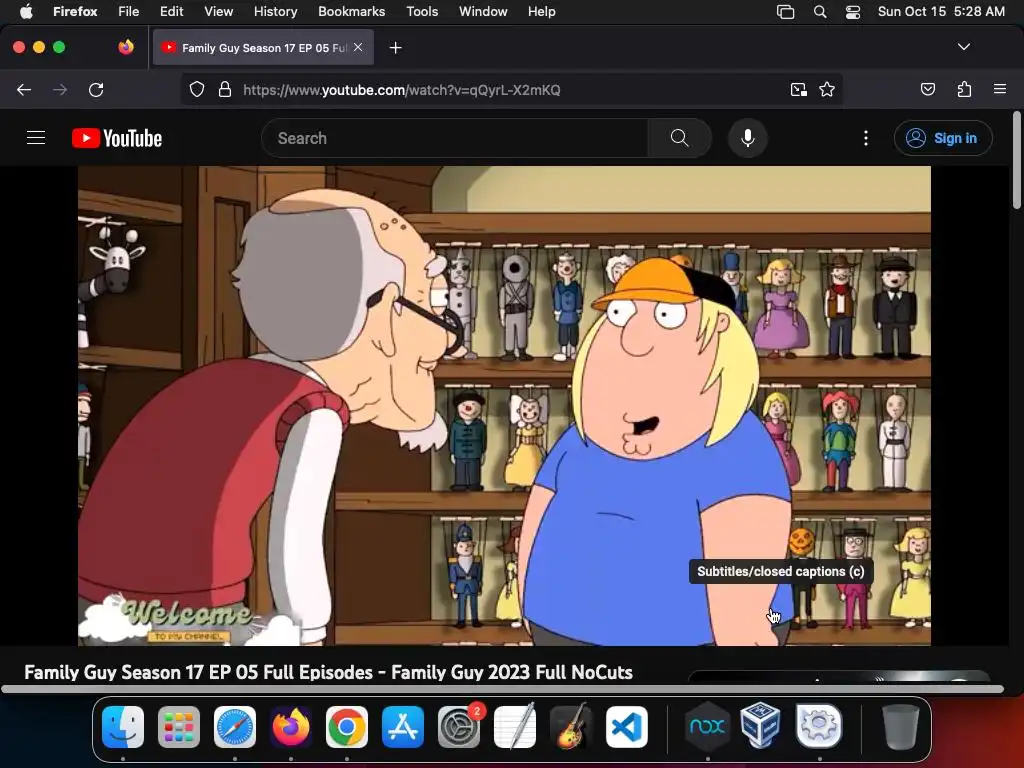Open Finder from the Dock
Viewport: 1024px width, 768px height.
(123, 726)
